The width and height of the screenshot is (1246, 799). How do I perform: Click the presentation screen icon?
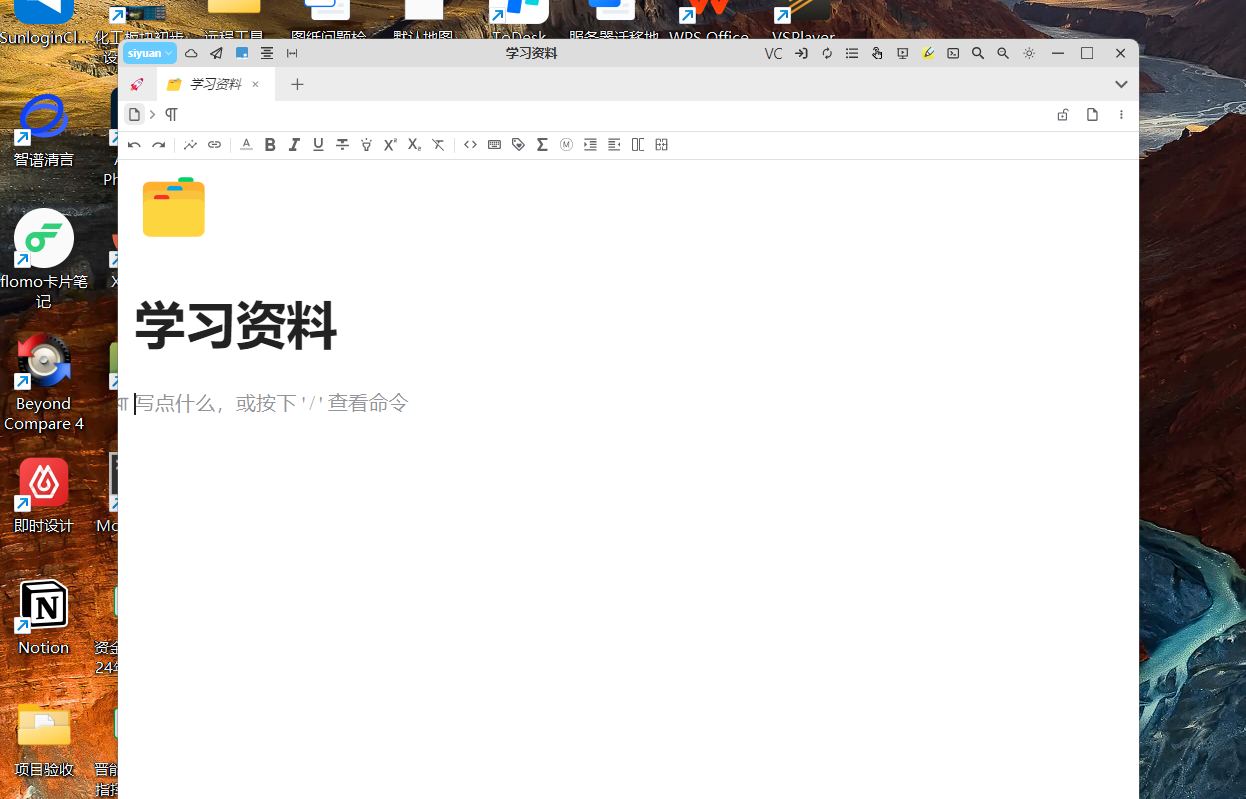902,54
